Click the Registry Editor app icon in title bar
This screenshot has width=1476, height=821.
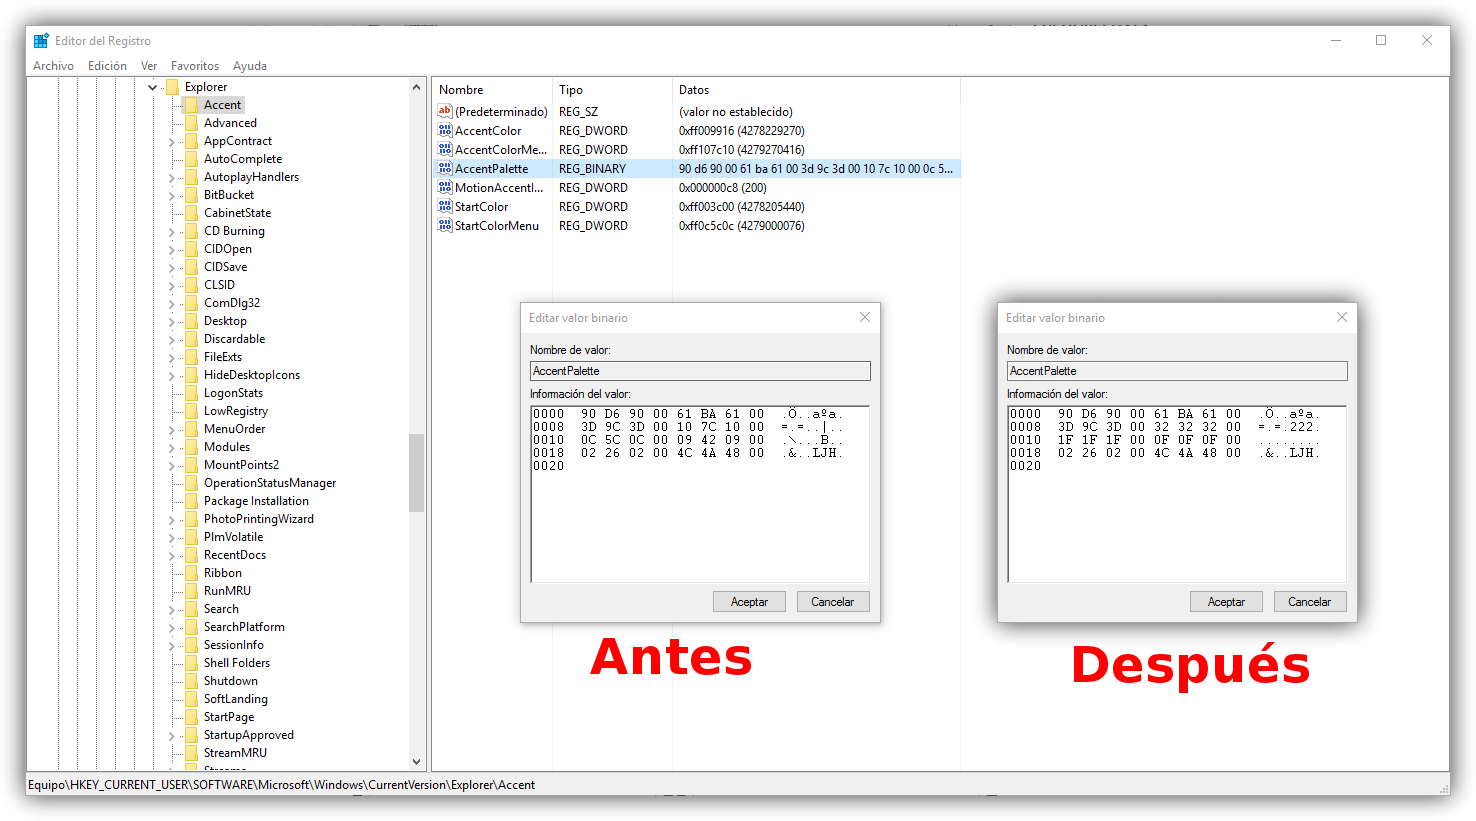41,41
